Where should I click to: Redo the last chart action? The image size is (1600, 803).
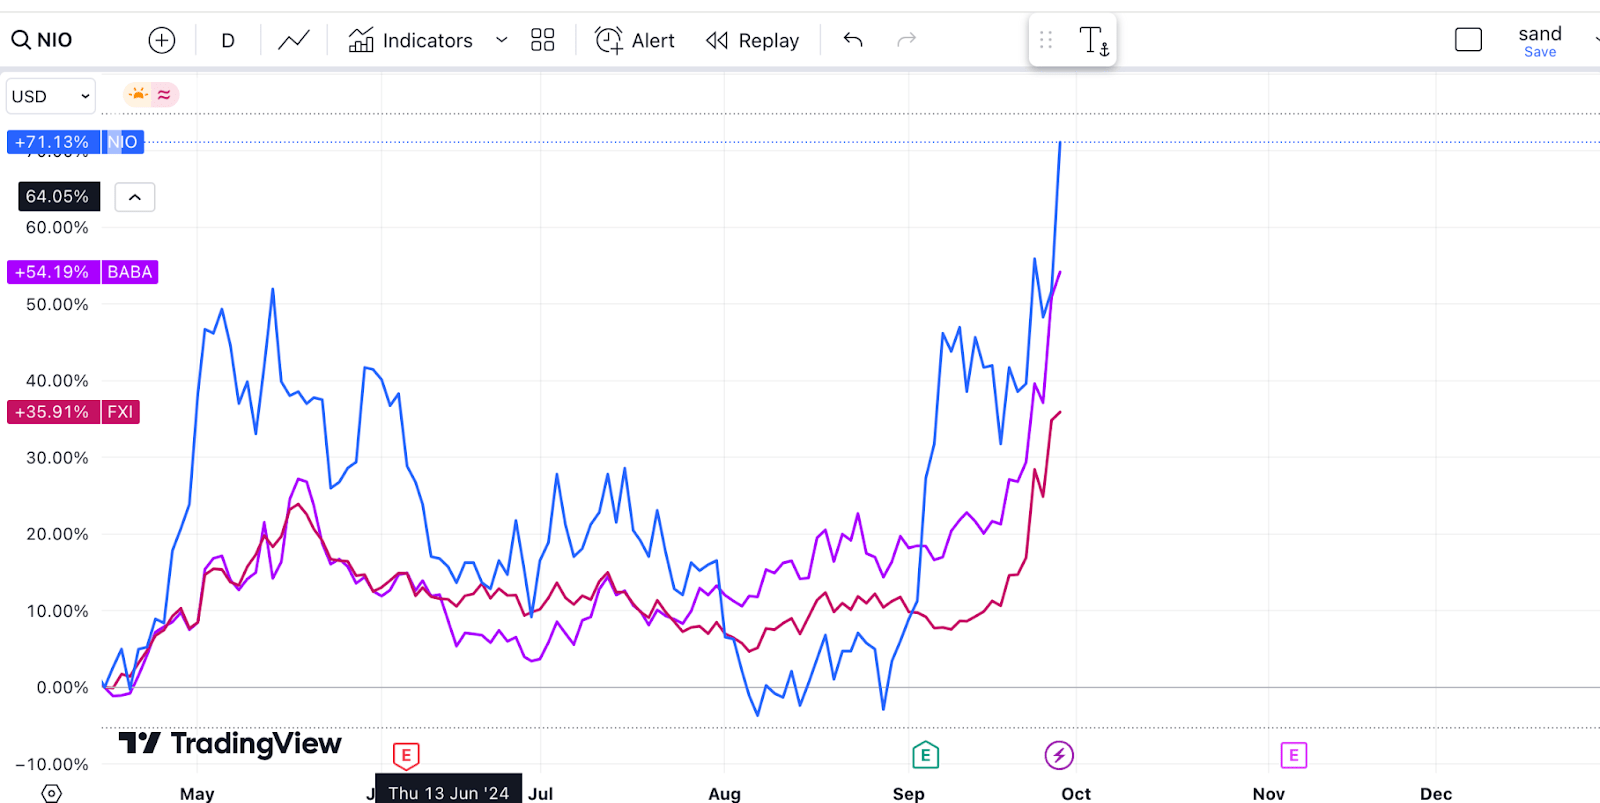[907, 40]
